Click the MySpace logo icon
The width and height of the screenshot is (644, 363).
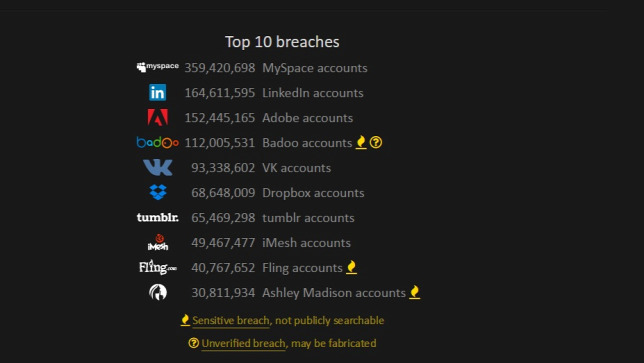click(158, 67)
